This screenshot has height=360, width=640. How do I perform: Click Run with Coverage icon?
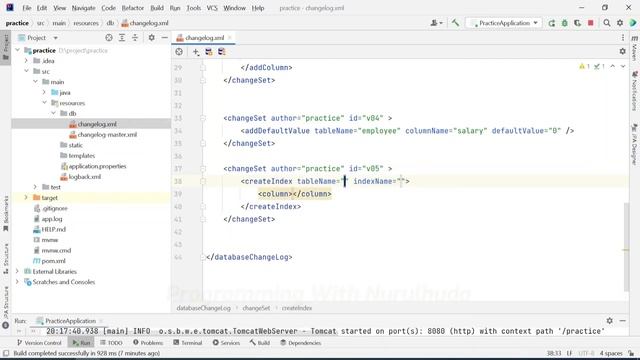tap(578, 23)
